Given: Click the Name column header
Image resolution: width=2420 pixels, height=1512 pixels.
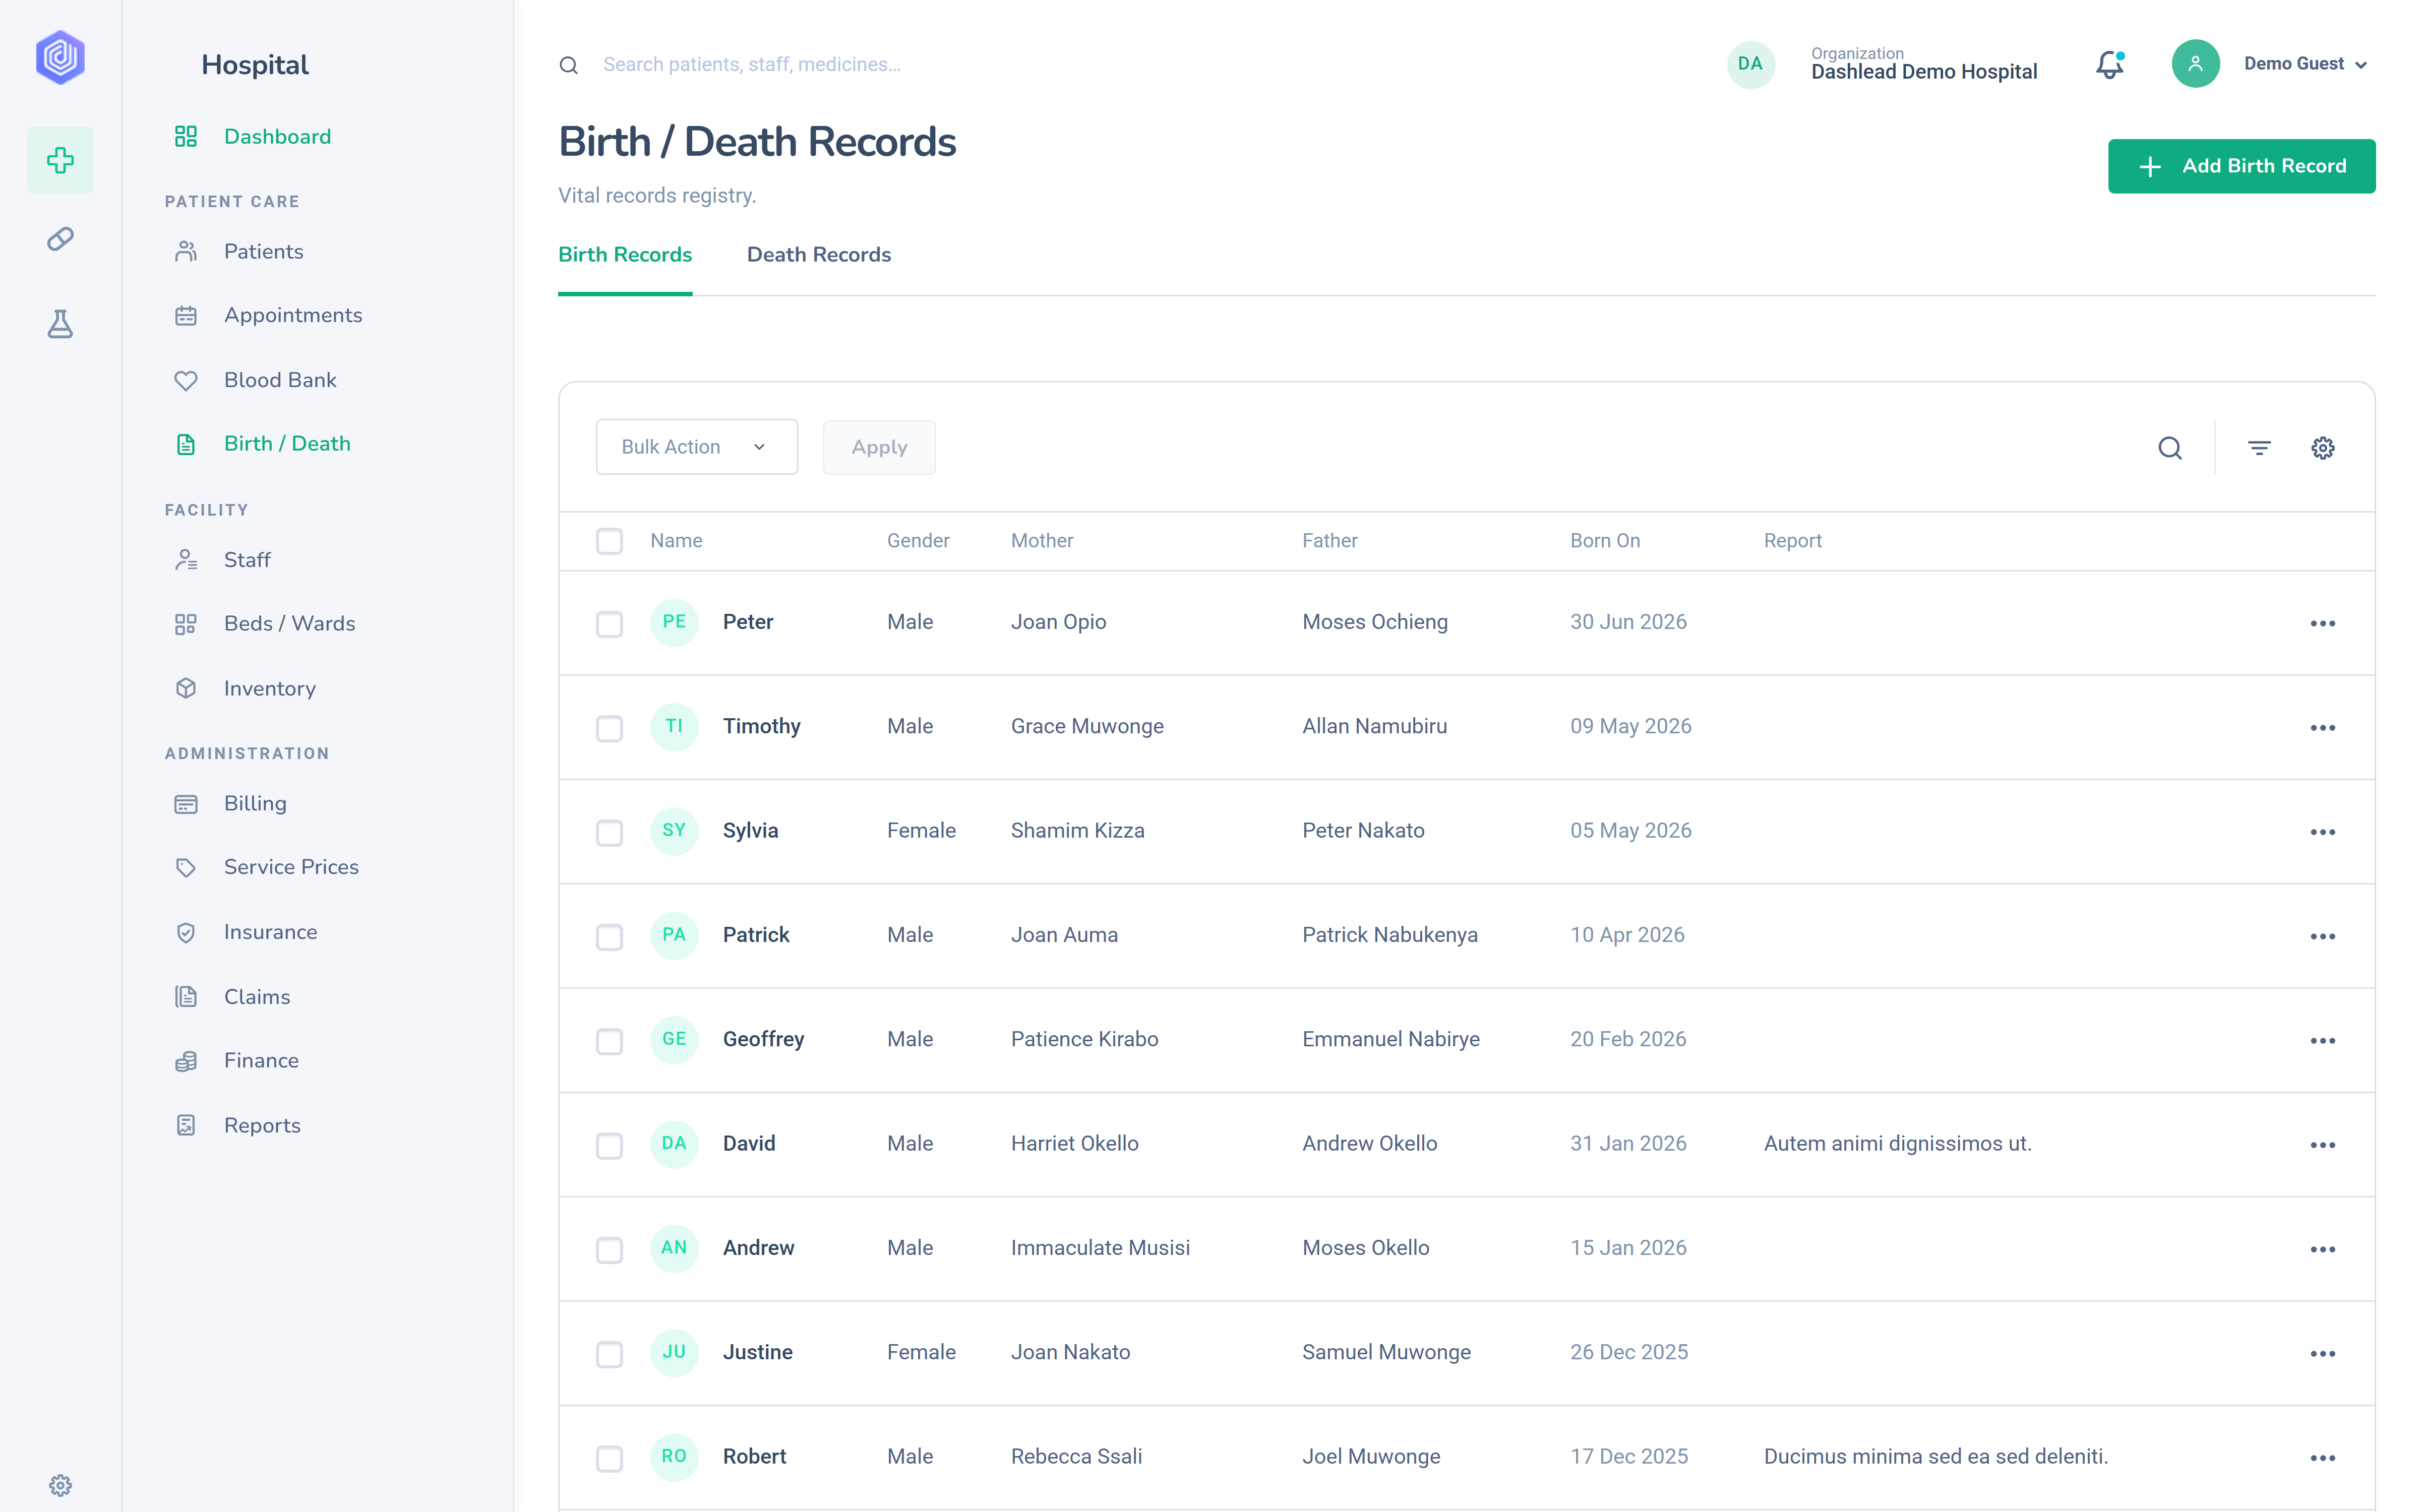Looking at the screenshot, I should (676, 540).
